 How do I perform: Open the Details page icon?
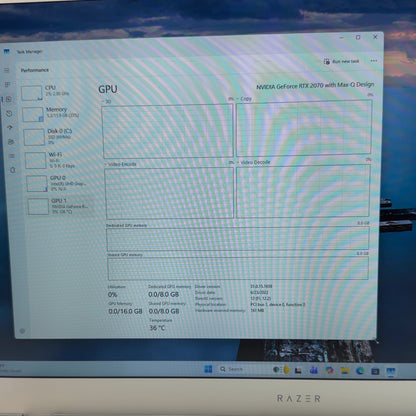click(12, 156)
